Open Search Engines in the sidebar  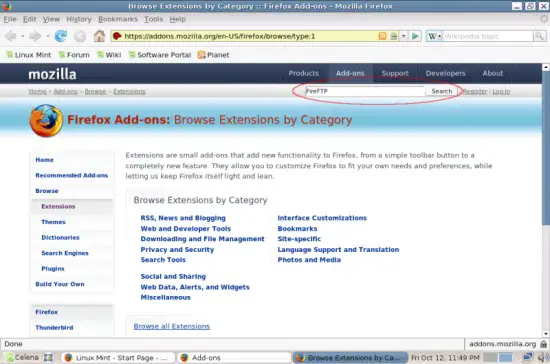65,253
